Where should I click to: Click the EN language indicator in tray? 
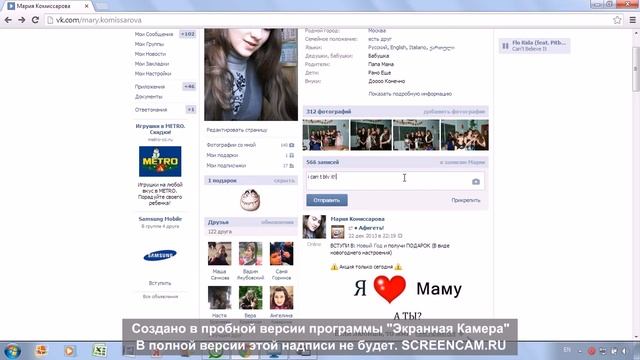567,350
